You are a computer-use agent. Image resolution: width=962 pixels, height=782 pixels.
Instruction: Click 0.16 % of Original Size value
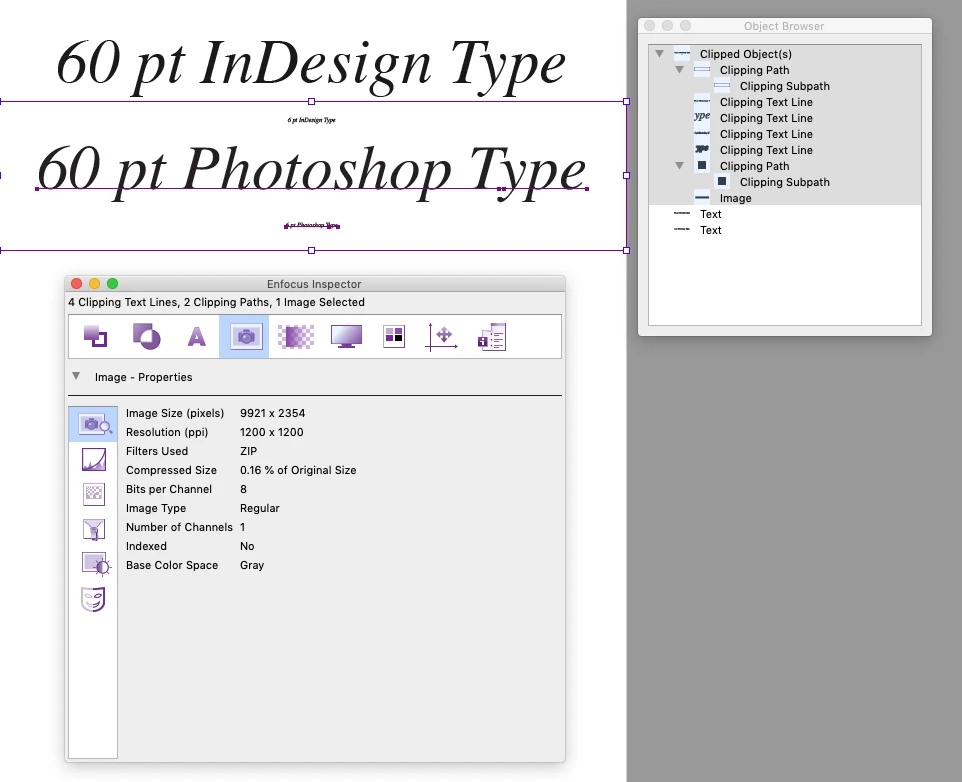(x=298, y=470)
